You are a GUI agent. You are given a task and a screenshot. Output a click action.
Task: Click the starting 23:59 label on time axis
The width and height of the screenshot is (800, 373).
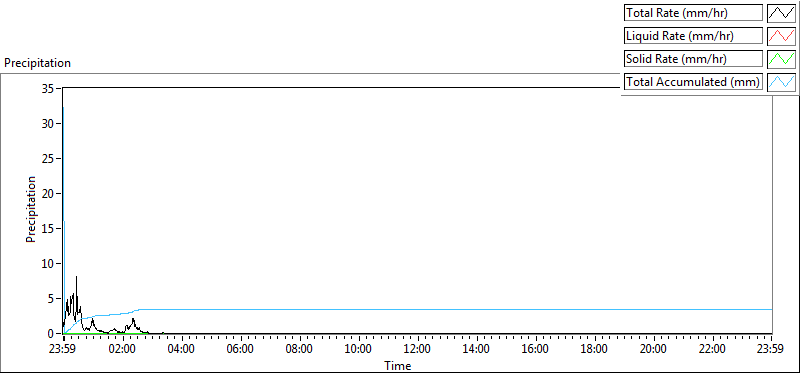[63, 350]
